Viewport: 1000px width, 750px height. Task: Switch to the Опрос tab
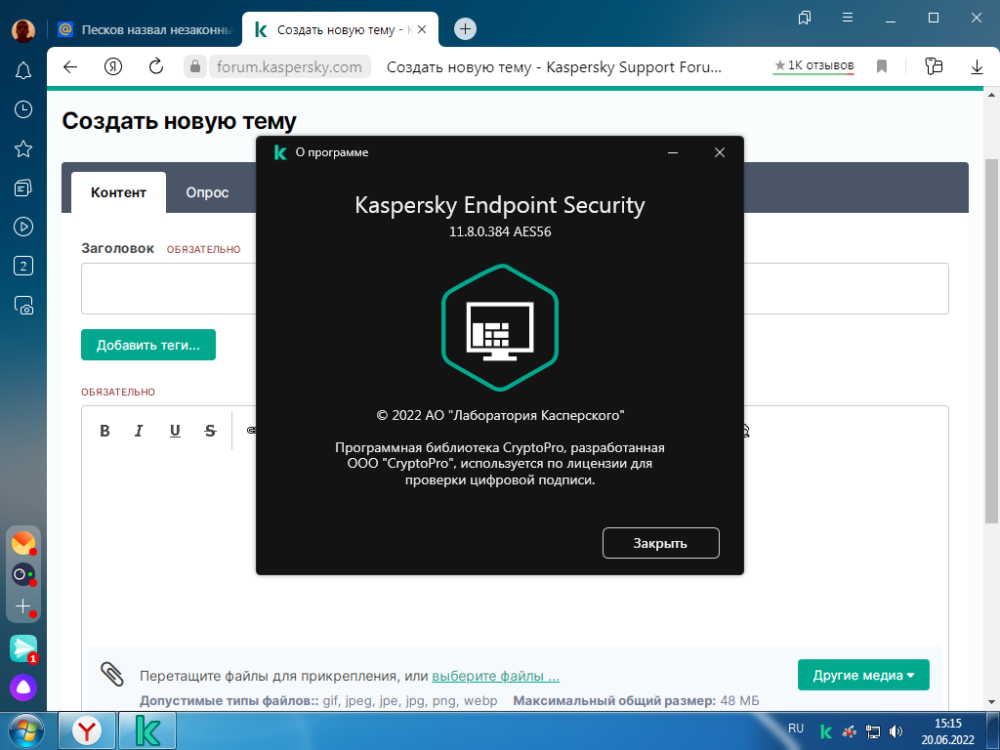coord(207,192)
